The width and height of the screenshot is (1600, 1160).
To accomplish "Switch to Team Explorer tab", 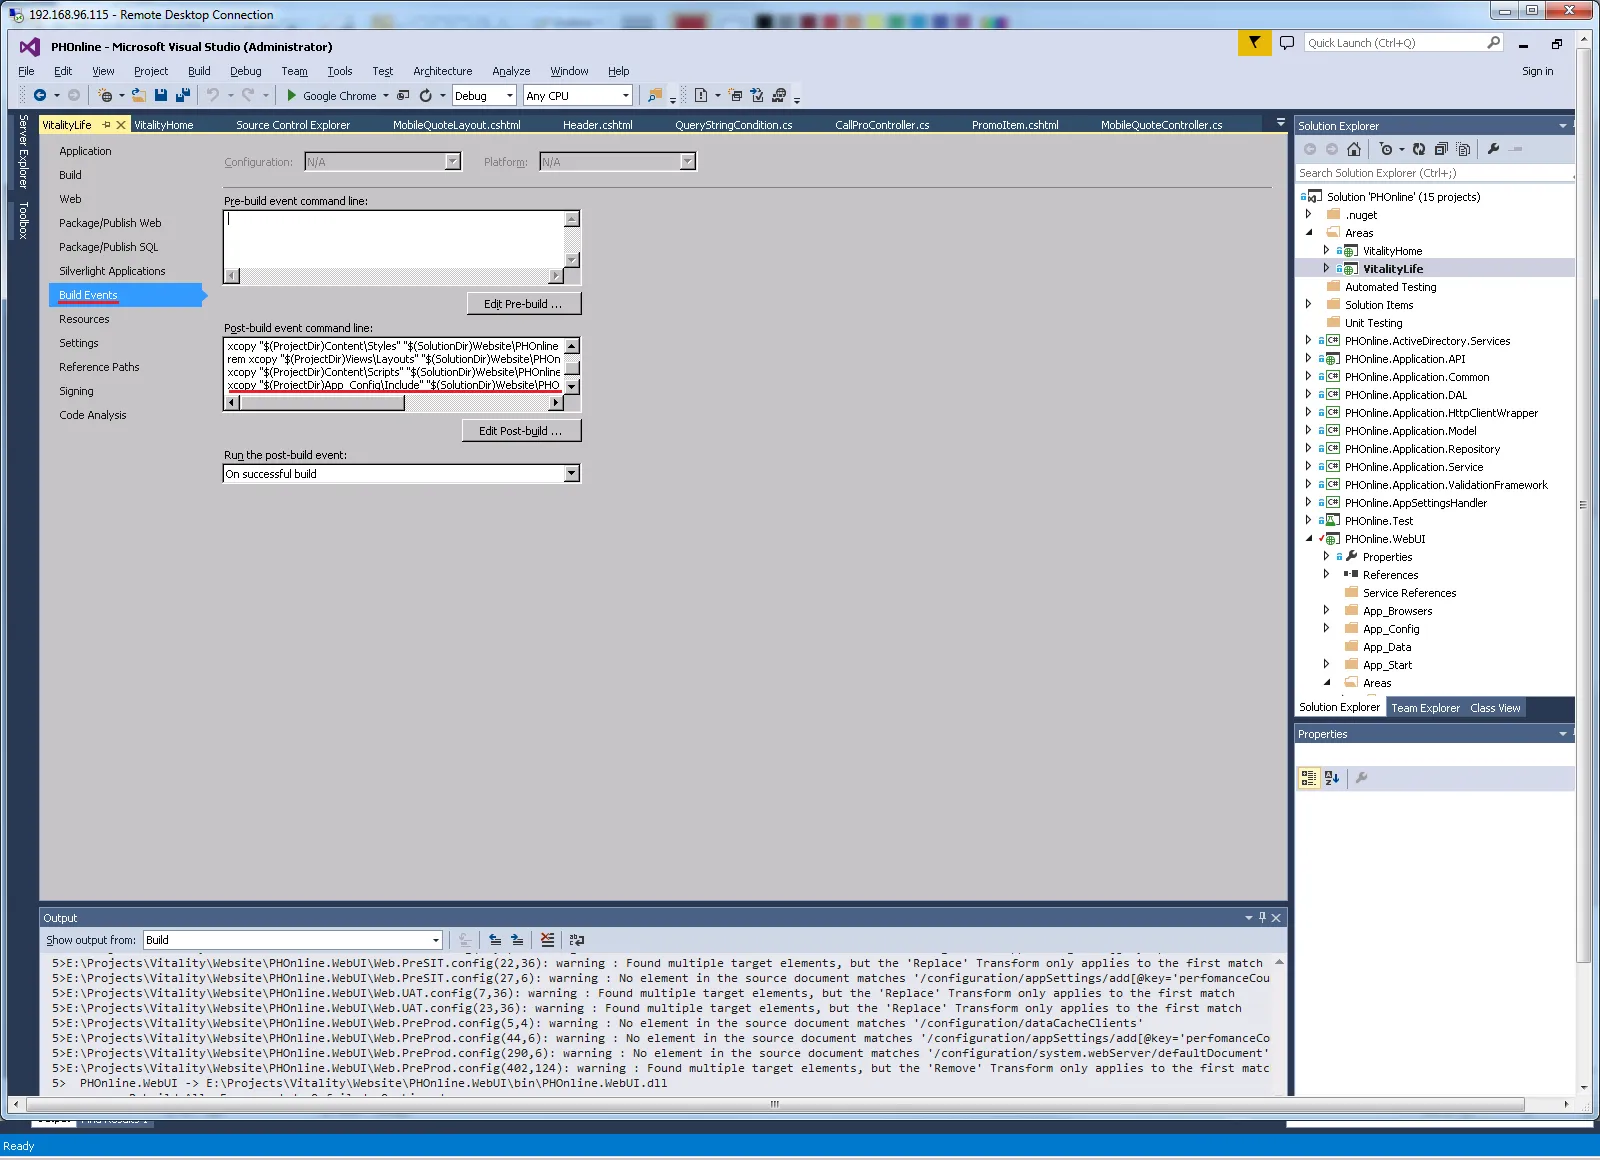I will [x=1425, y=708].
